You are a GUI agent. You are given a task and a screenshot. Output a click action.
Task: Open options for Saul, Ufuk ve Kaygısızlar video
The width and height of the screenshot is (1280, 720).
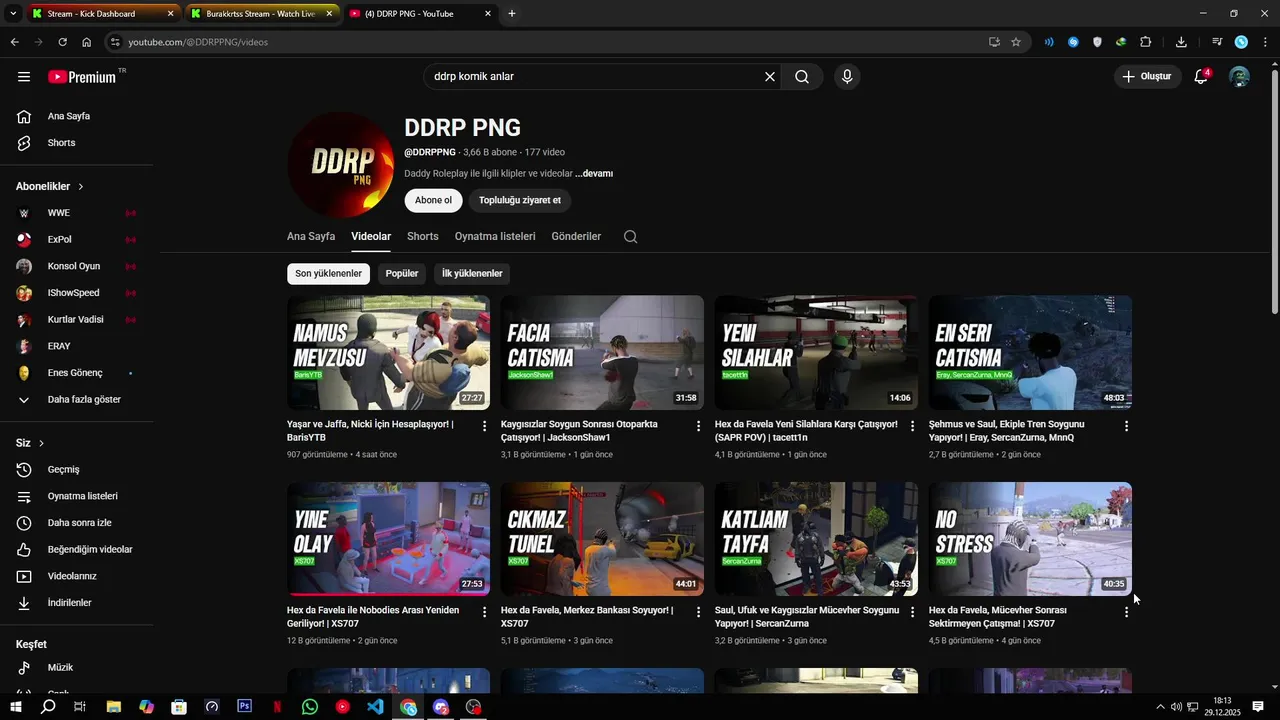click(913, 612)
